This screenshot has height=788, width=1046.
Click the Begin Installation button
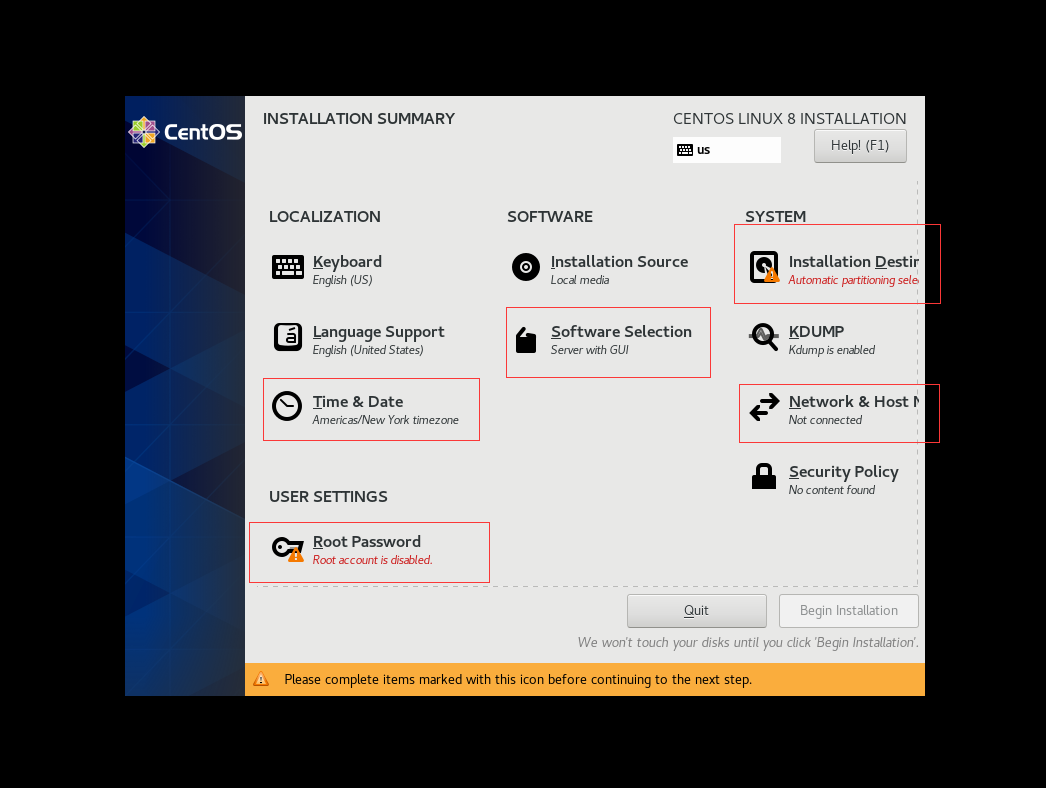pos(849,611)
